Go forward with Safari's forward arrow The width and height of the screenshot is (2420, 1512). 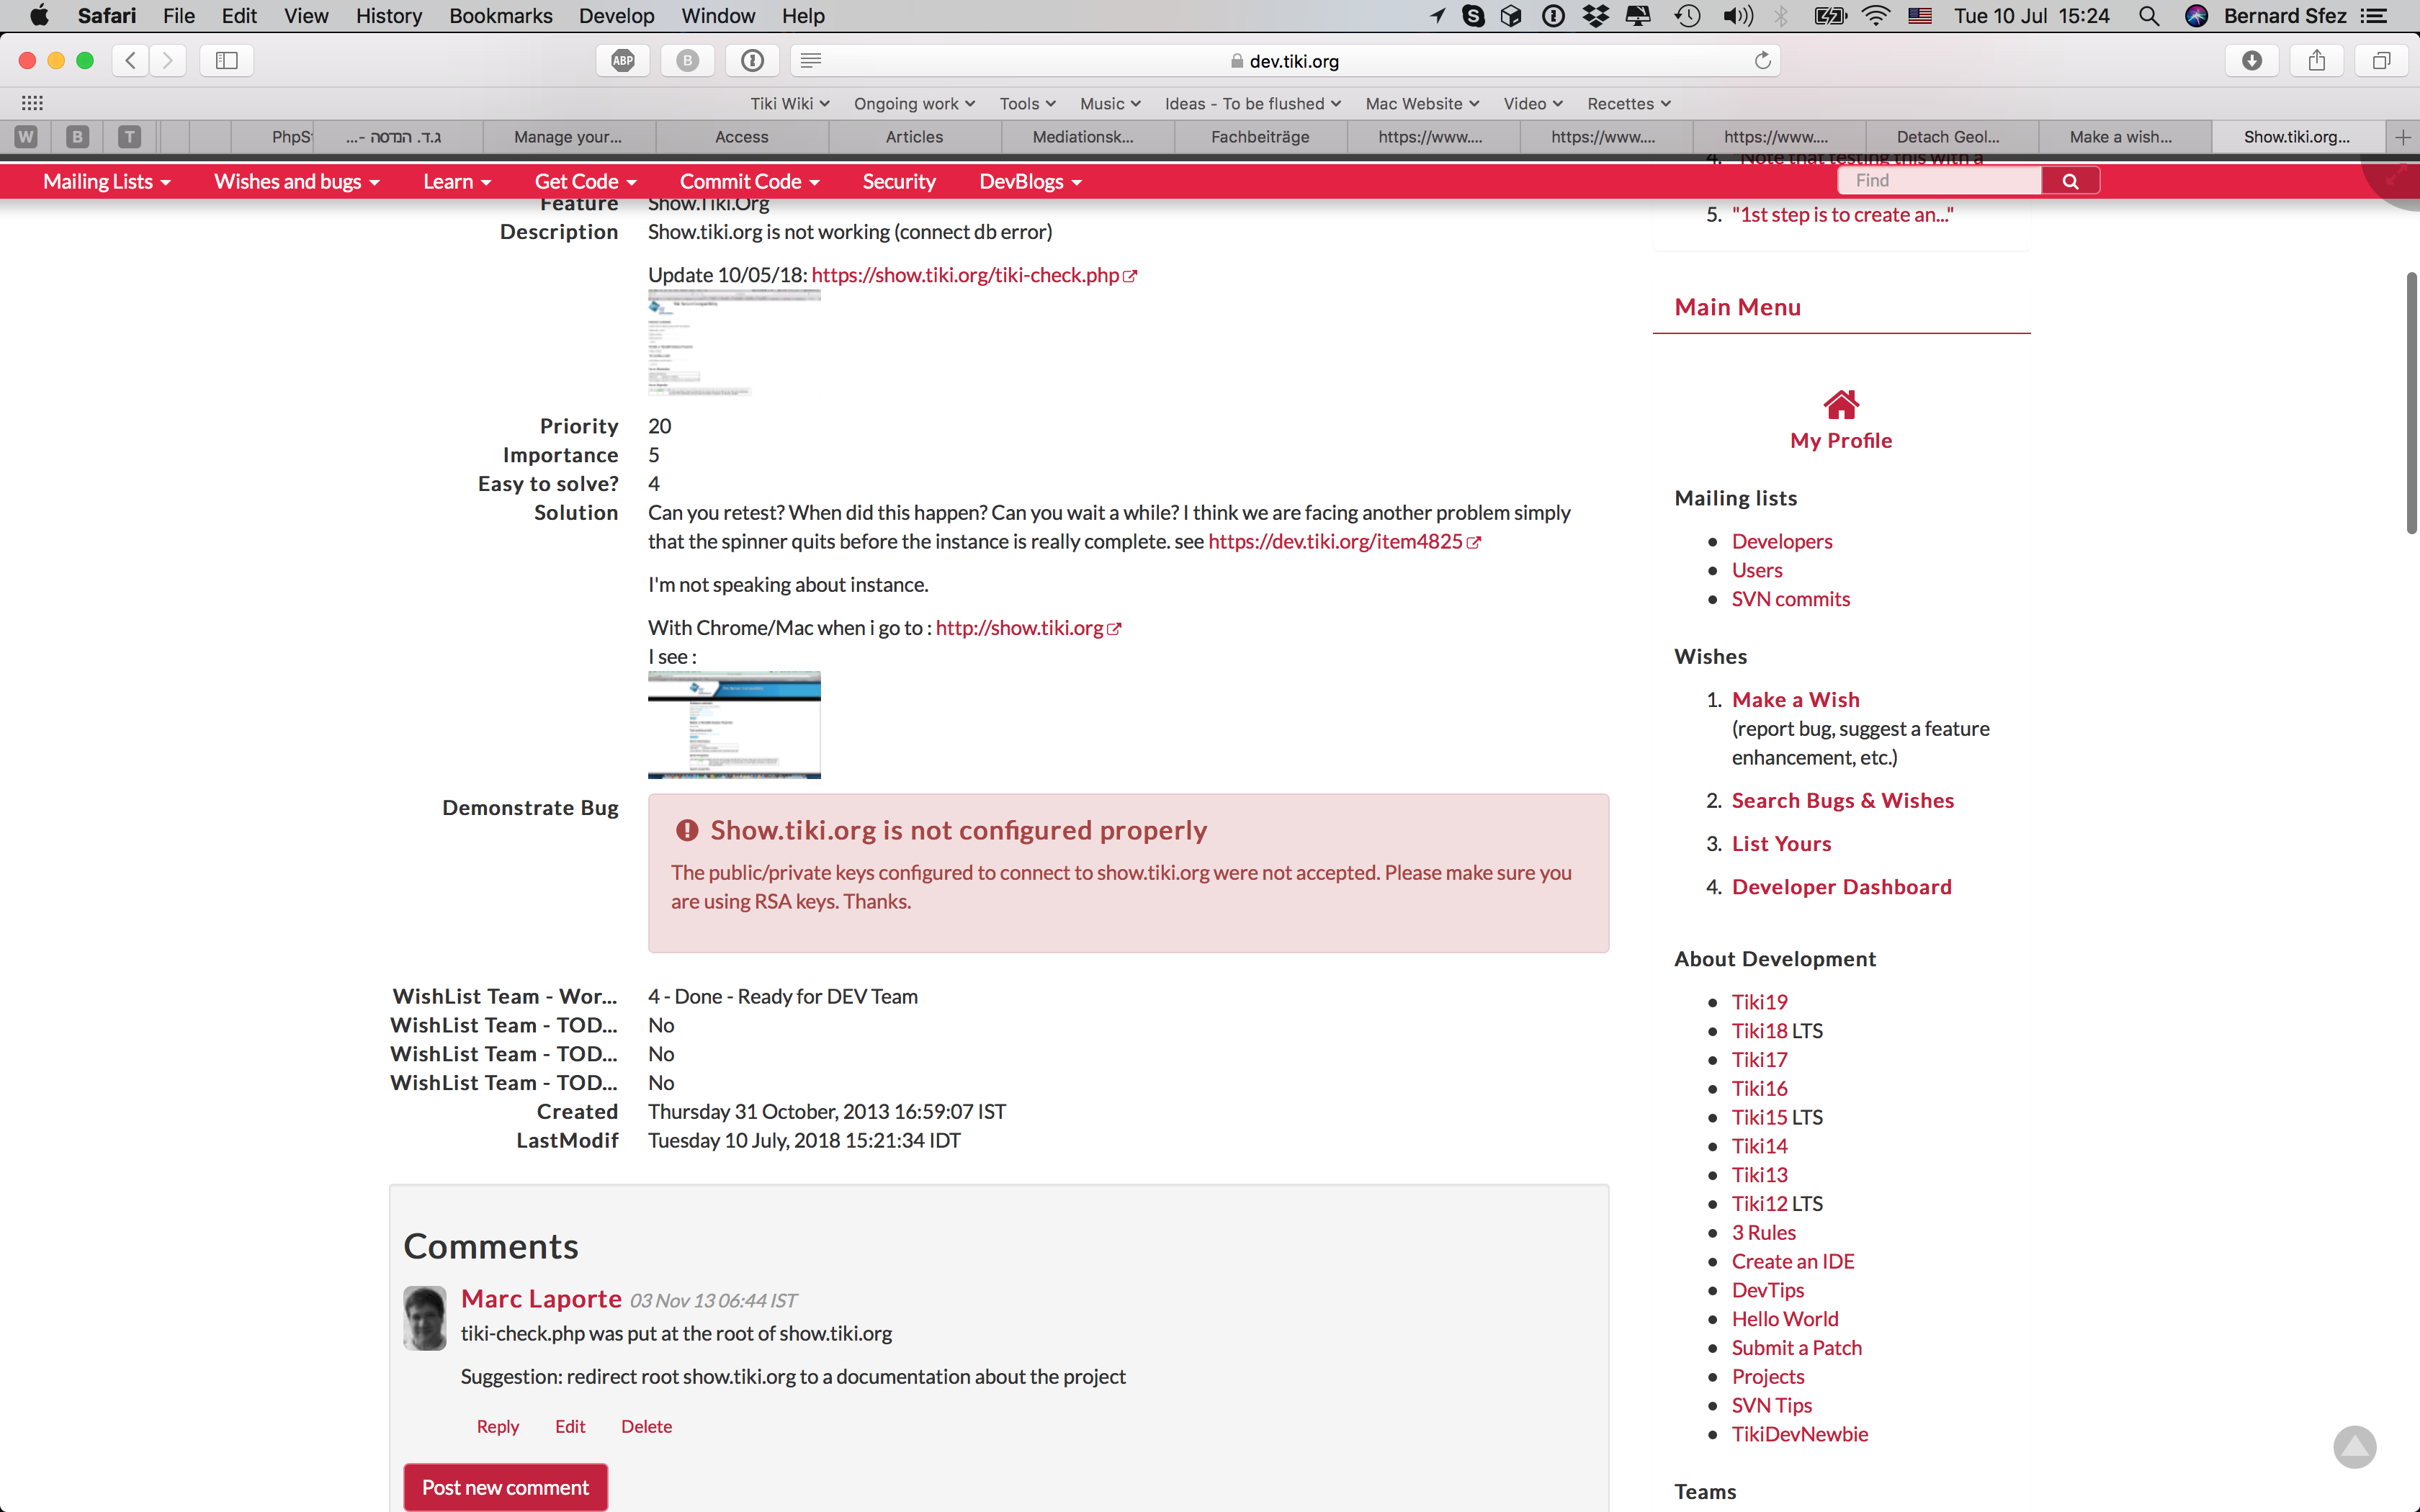point(168,61)
